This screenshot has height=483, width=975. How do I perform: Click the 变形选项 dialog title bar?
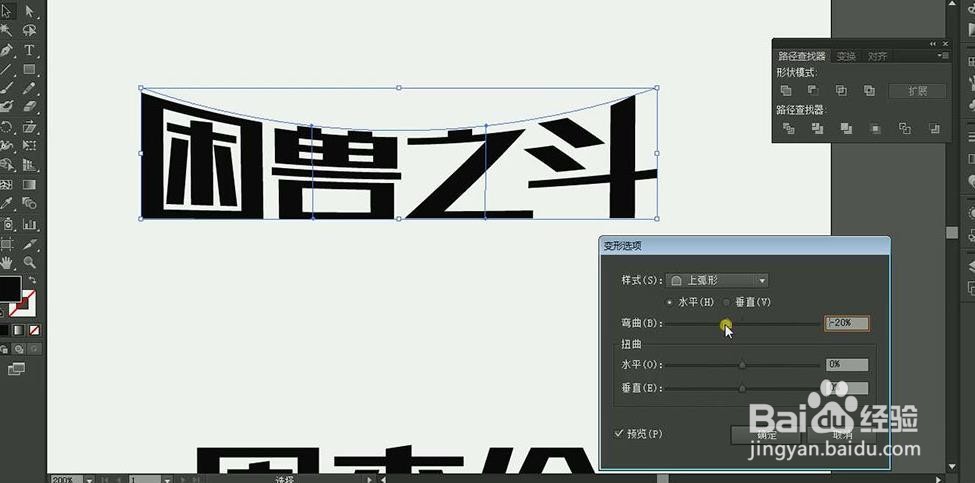tap(744, 246)
